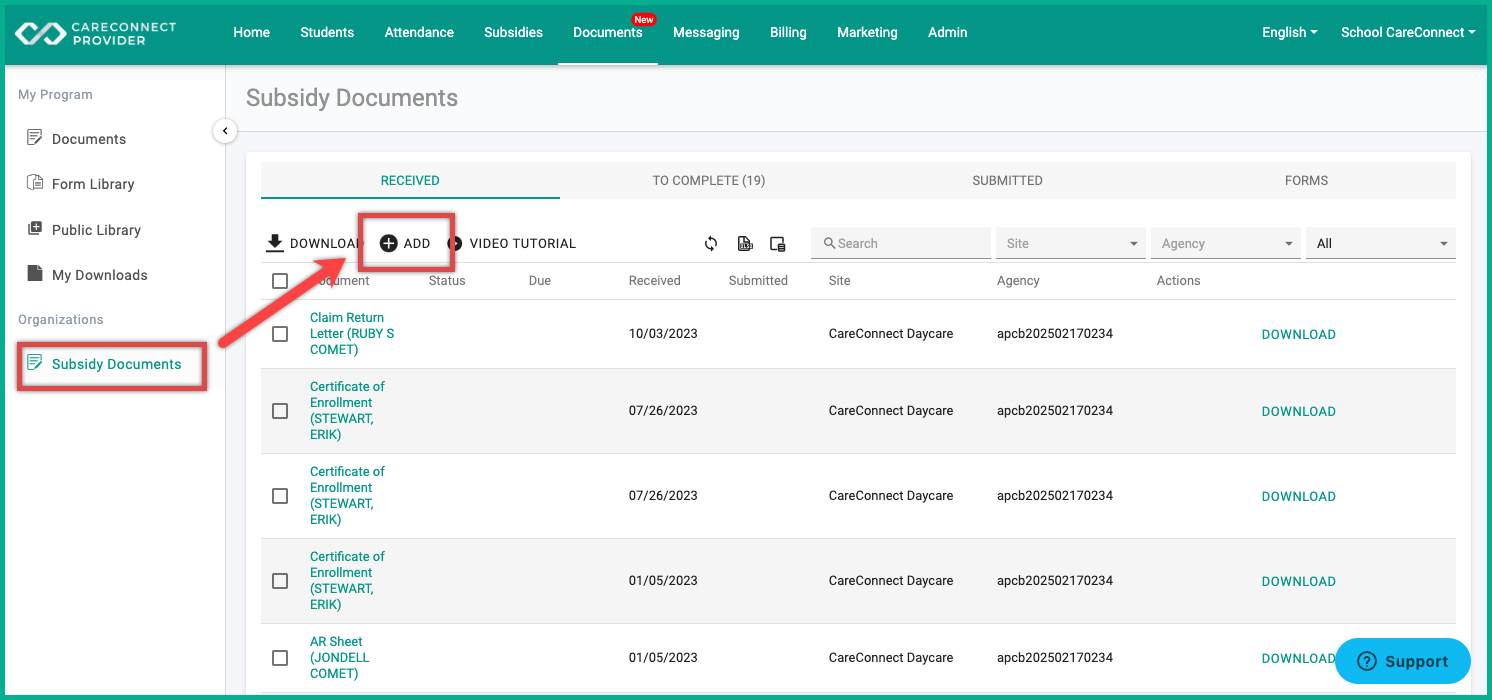1492x700 pixels.
Task: Open the Admin menu
Action: [947, 32]
